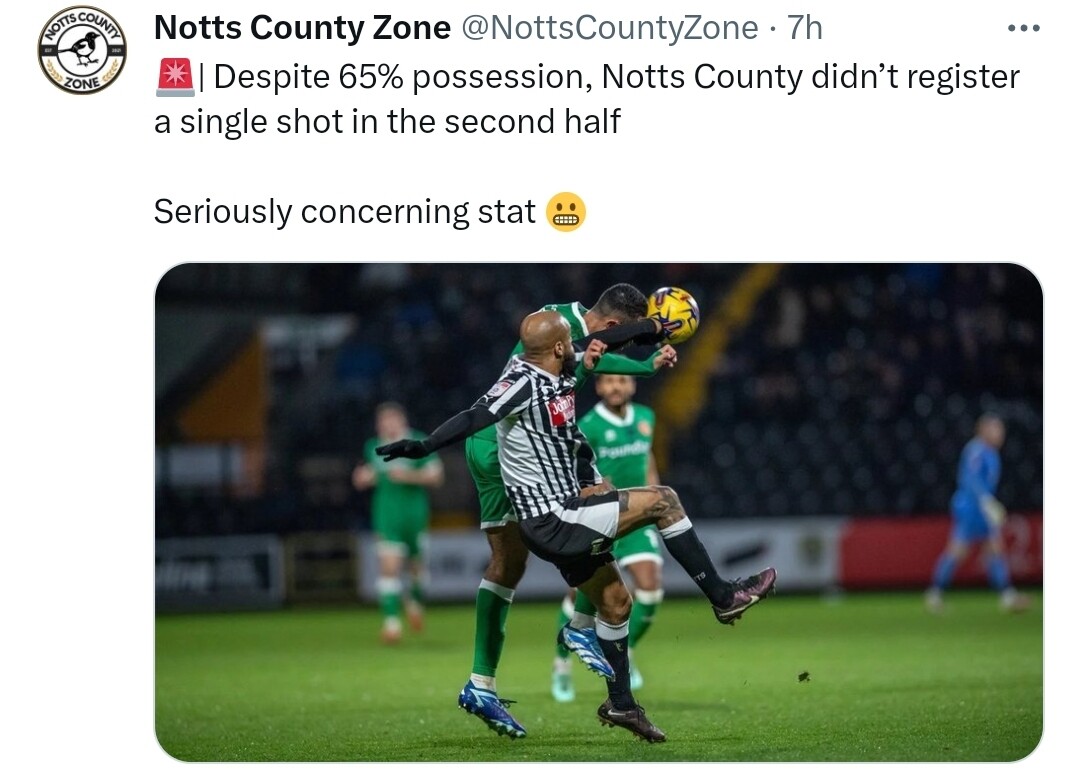Viewport: 1080px width, 784px height.
Task: Click the "a single shot in the second half" text
Action: [x=387, y=122]
